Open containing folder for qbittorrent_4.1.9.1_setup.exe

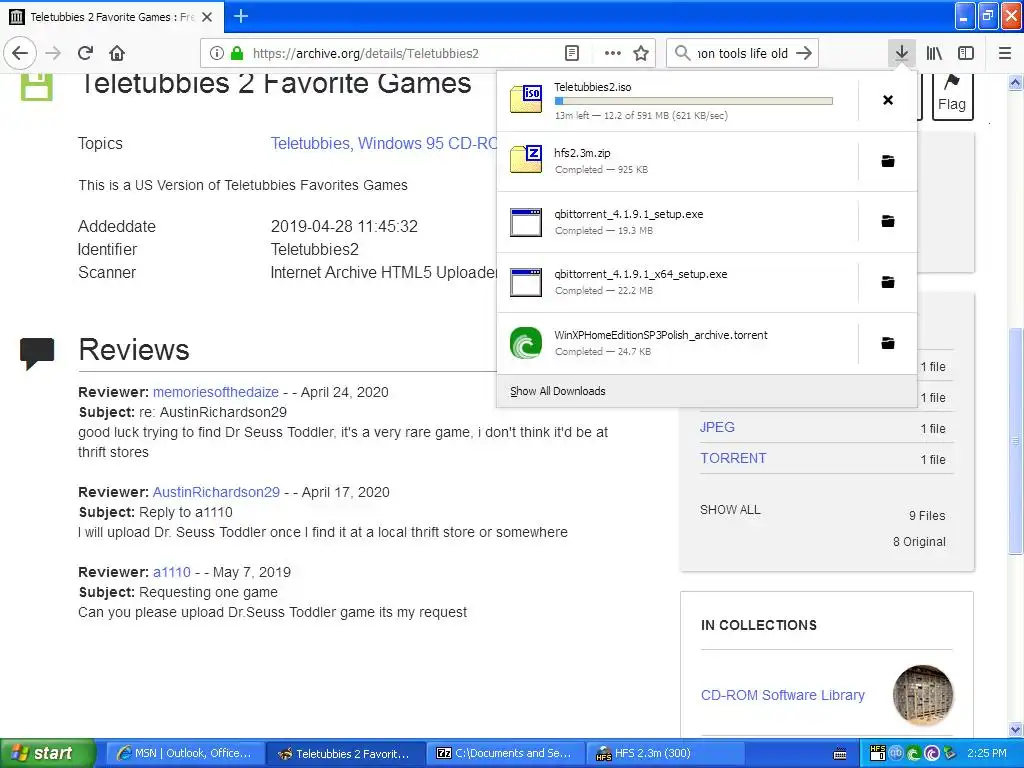[888, 221]
